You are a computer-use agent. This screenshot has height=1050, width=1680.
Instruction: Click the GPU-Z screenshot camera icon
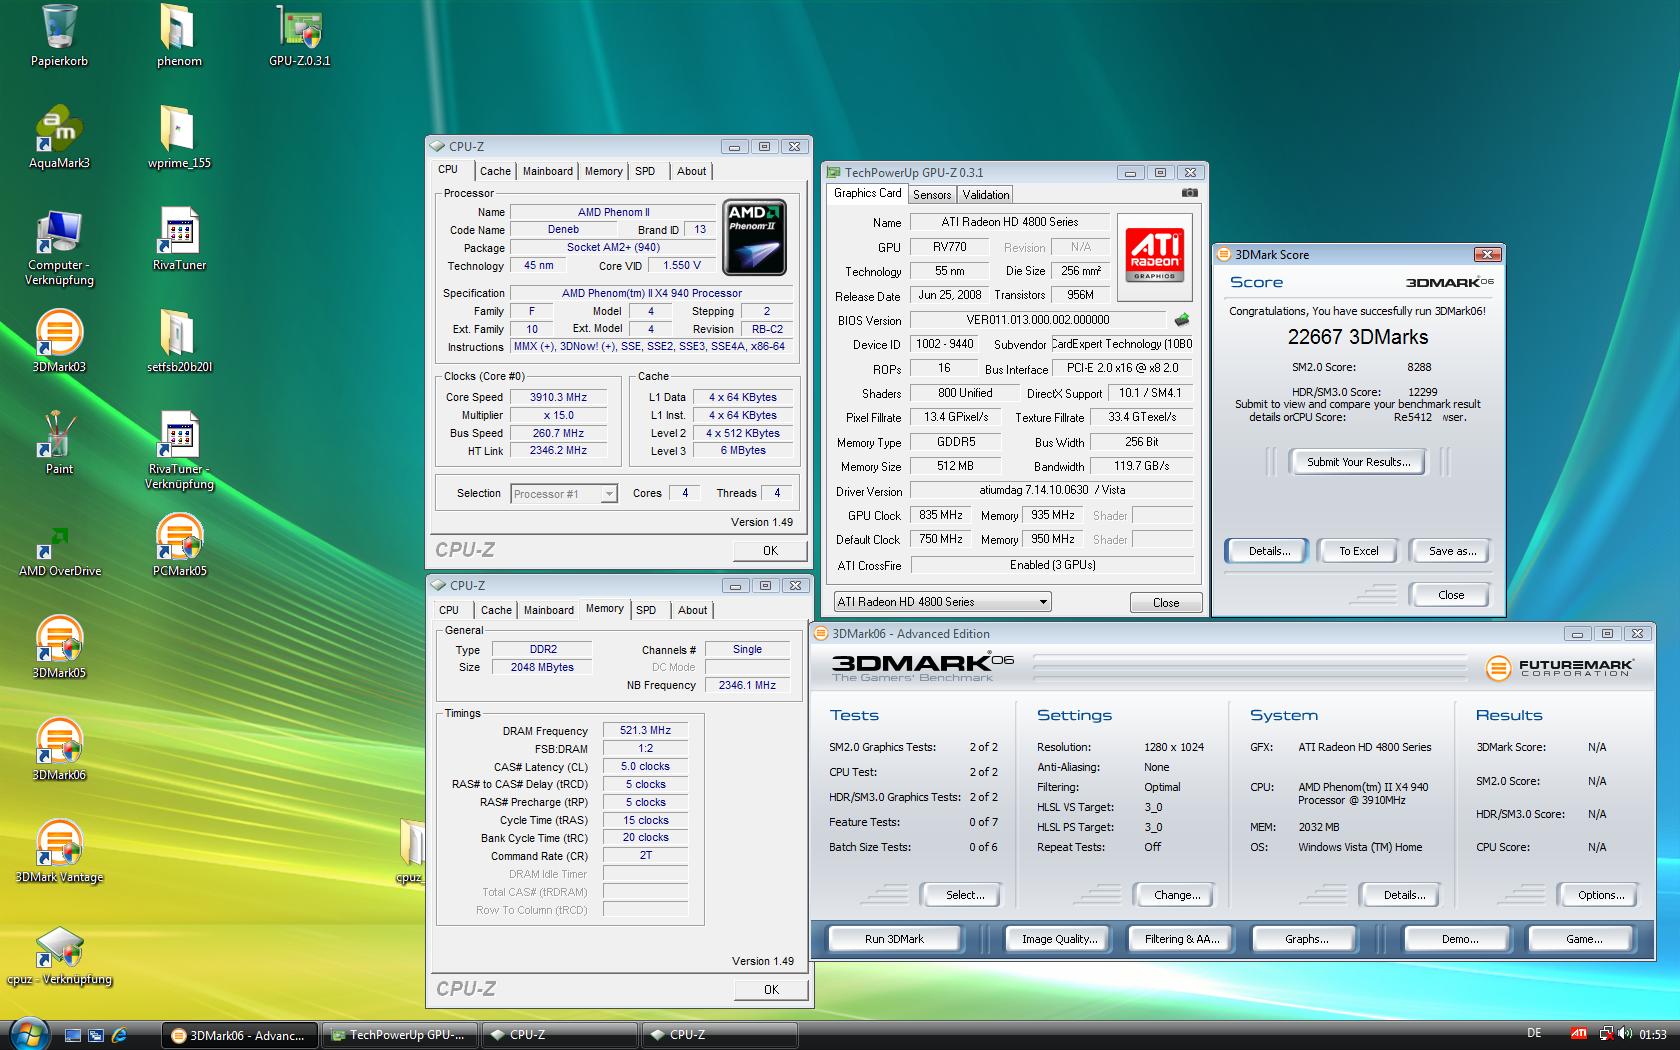pos(1189,193)
